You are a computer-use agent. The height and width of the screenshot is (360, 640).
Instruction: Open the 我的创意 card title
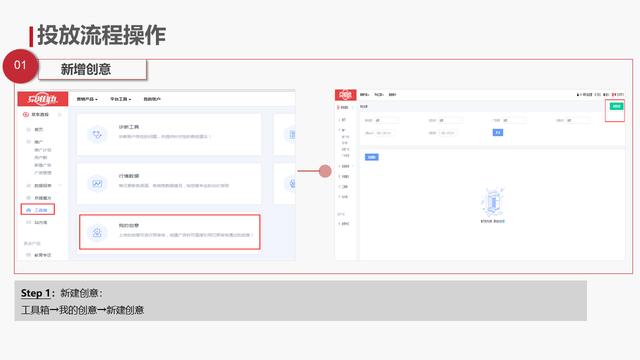click(x=129, y=225)
